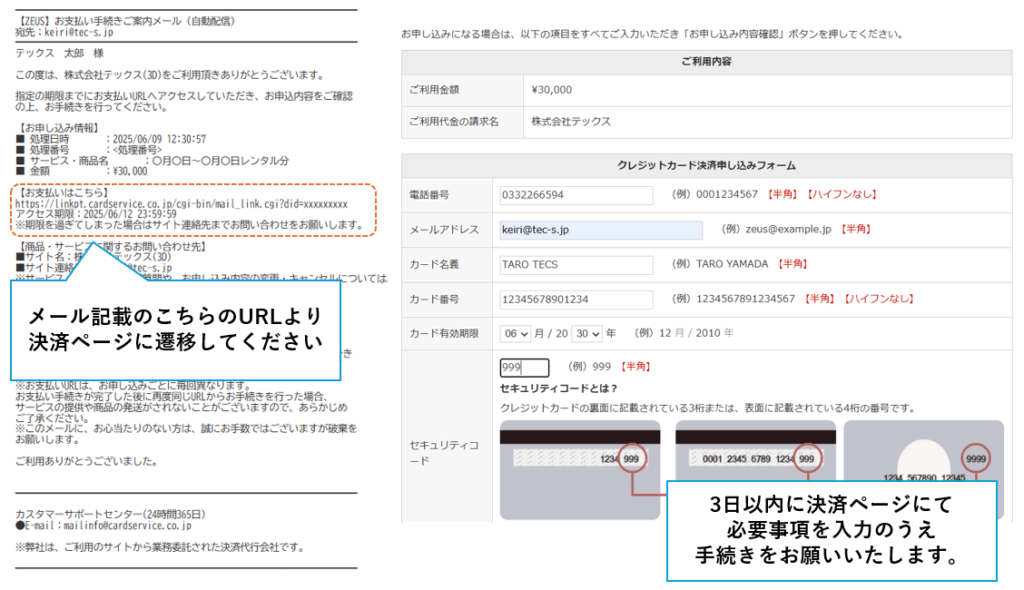This screenshot has height=590, width=1024.
Task: Click the クレジットカード決済申し込みフォーム header
Action: click(707, 165)
